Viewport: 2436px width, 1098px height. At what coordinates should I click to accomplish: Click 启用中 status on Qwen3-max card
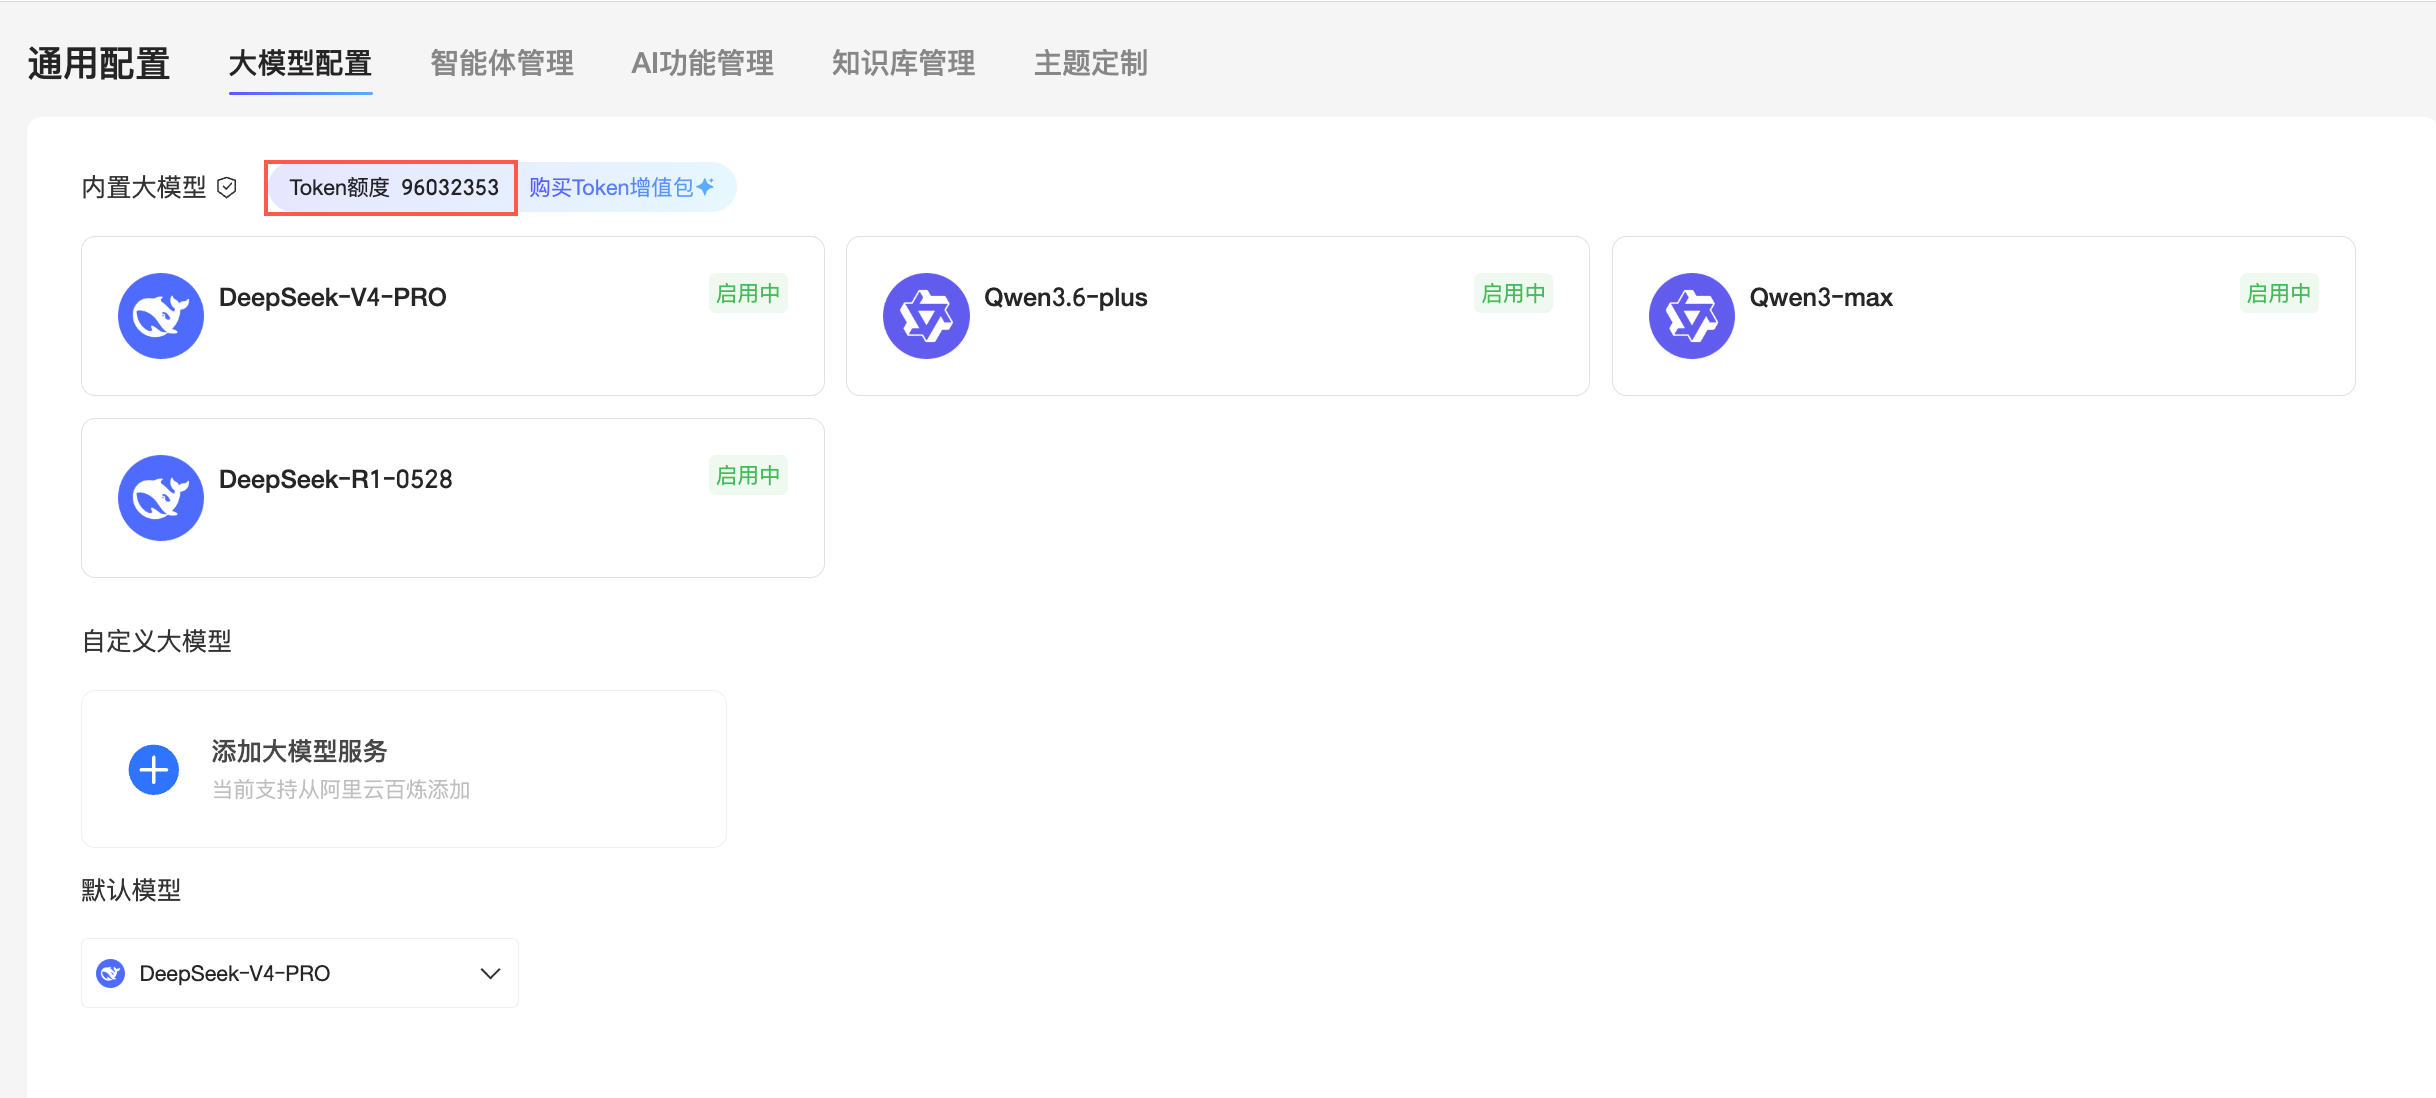tap(2279, 294)
